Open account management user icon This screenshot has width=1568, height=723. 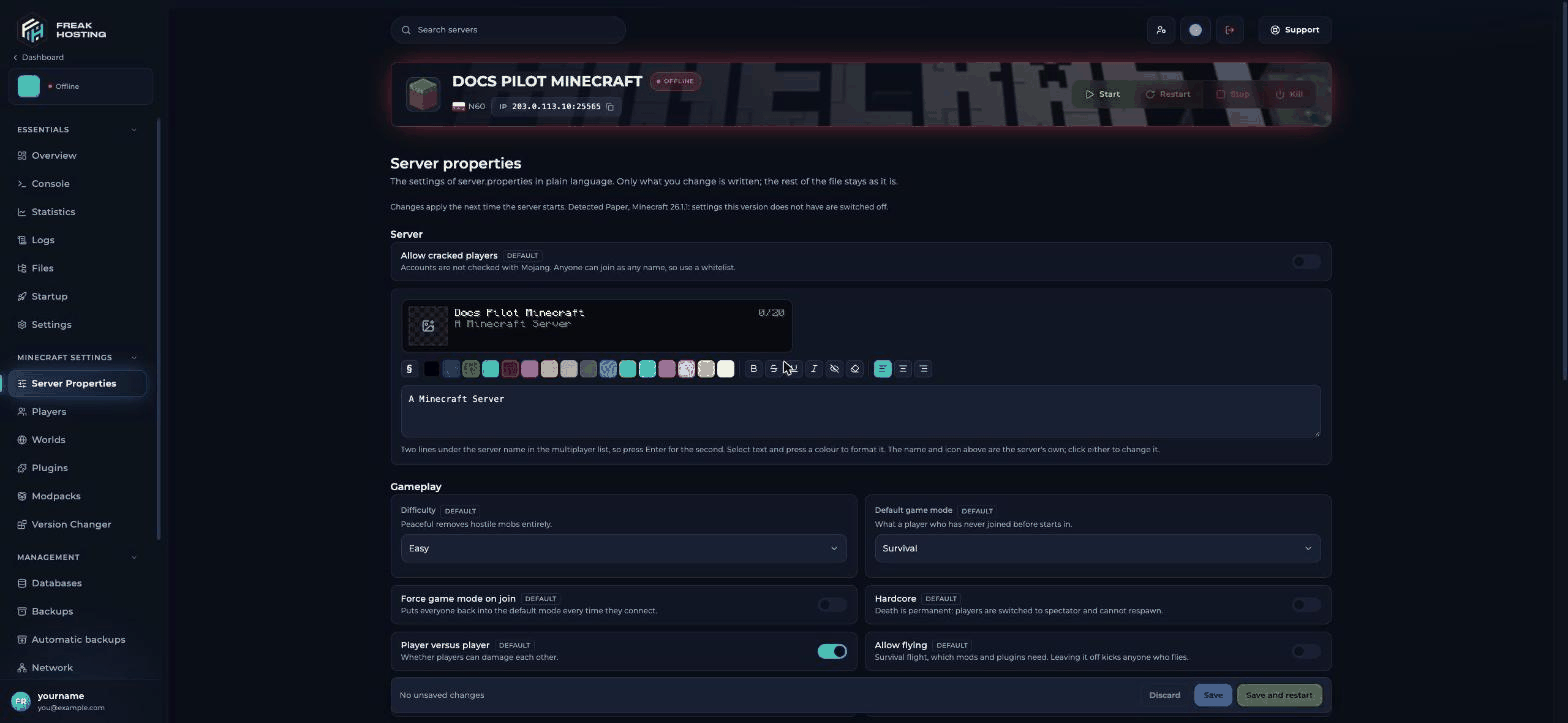1161,30
